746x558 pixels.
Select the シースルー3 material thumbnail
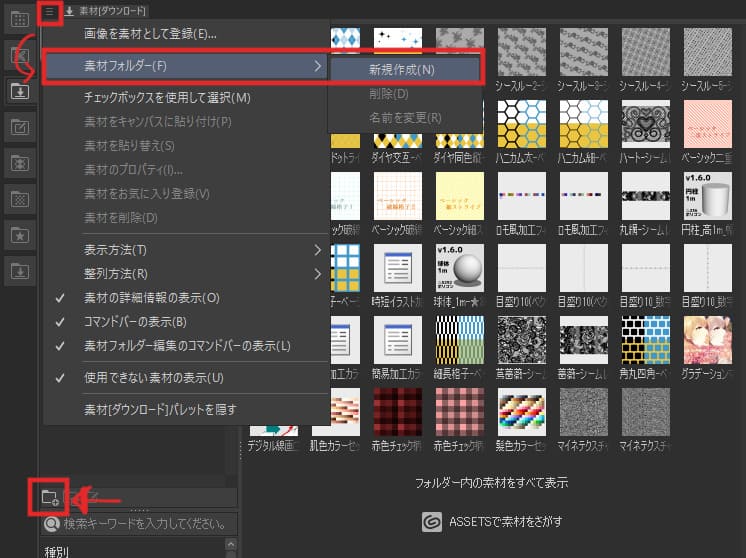pyautogui.click(x=584, y=52)
